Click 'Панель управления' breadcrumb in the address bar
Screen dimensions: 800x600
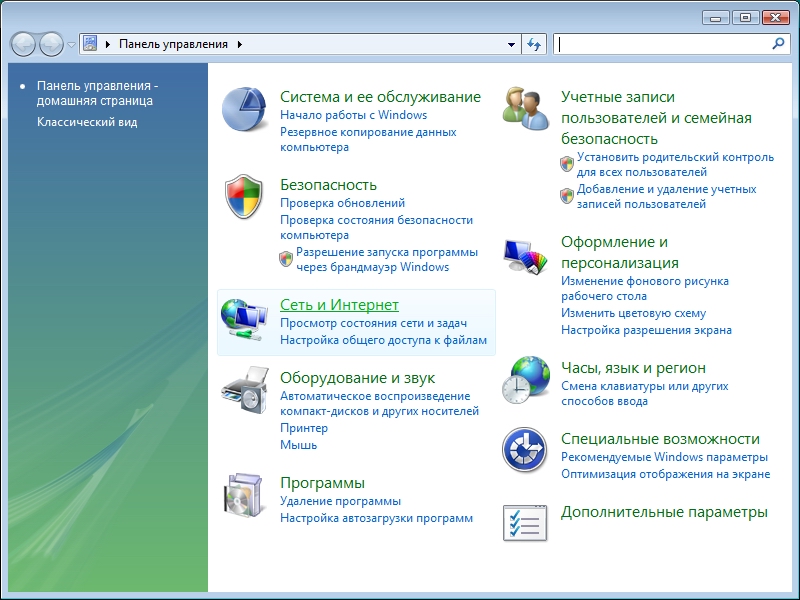coord(173,44)
